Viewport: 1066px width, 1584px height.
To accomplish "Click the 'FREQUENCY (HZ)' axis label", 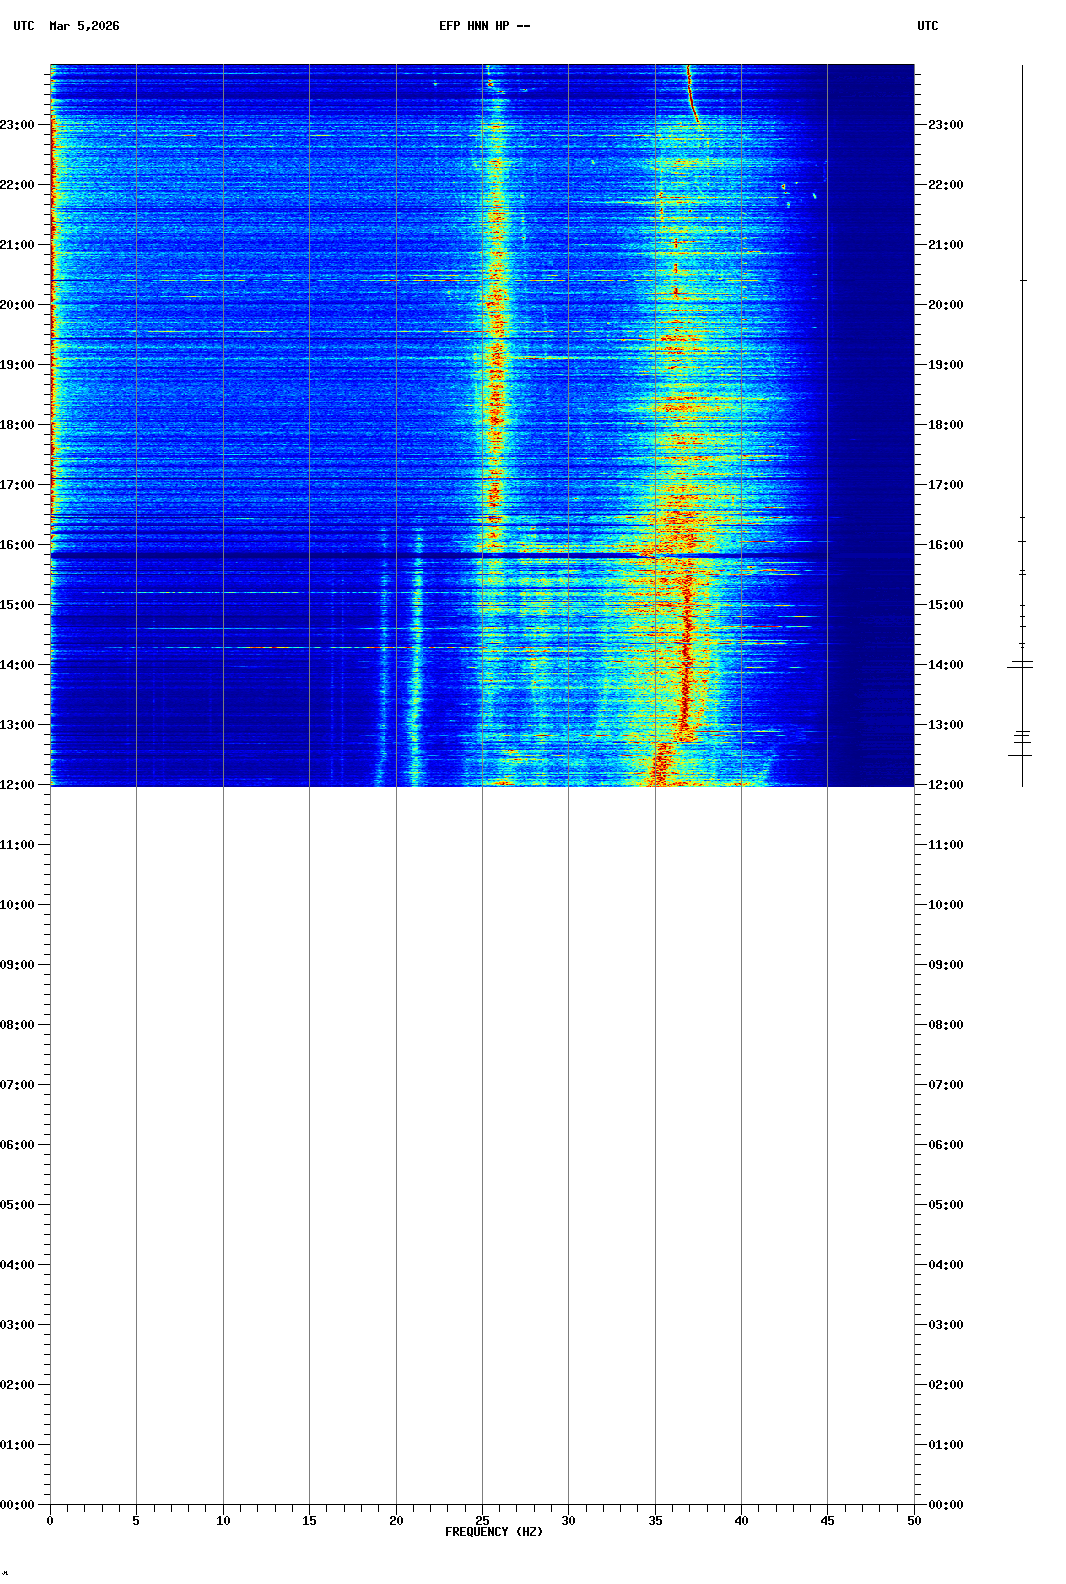I will (x=493, y=1532).
